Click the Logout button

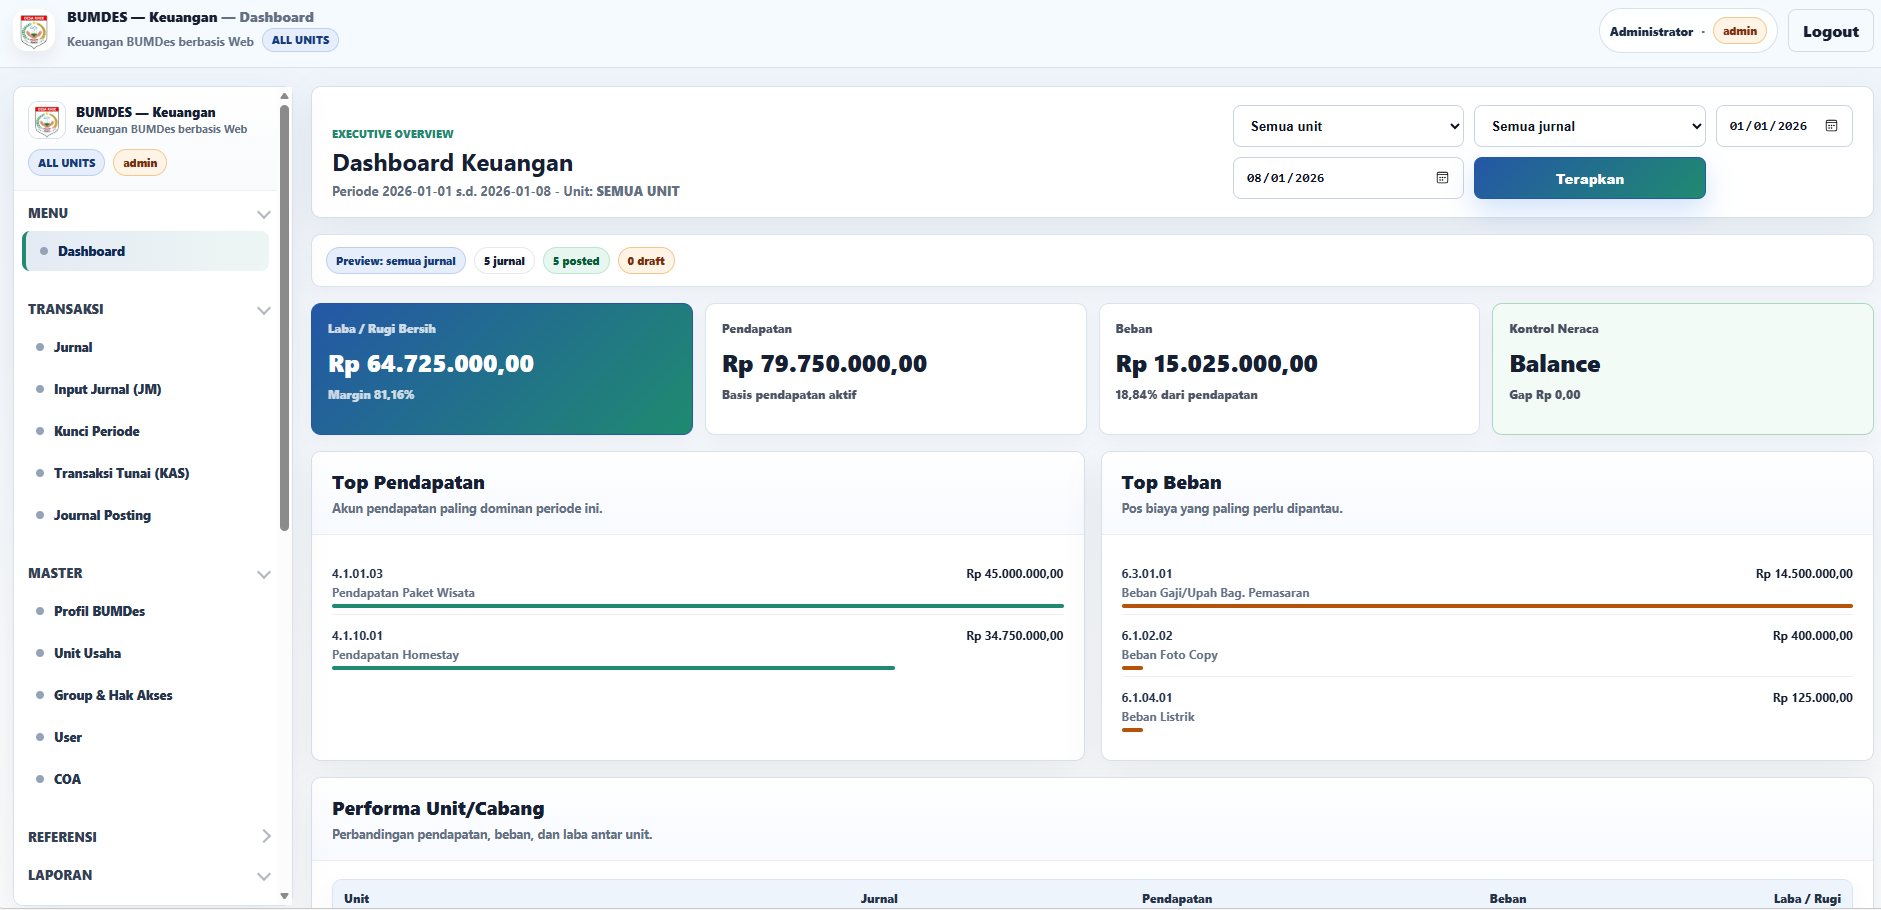1830,31
